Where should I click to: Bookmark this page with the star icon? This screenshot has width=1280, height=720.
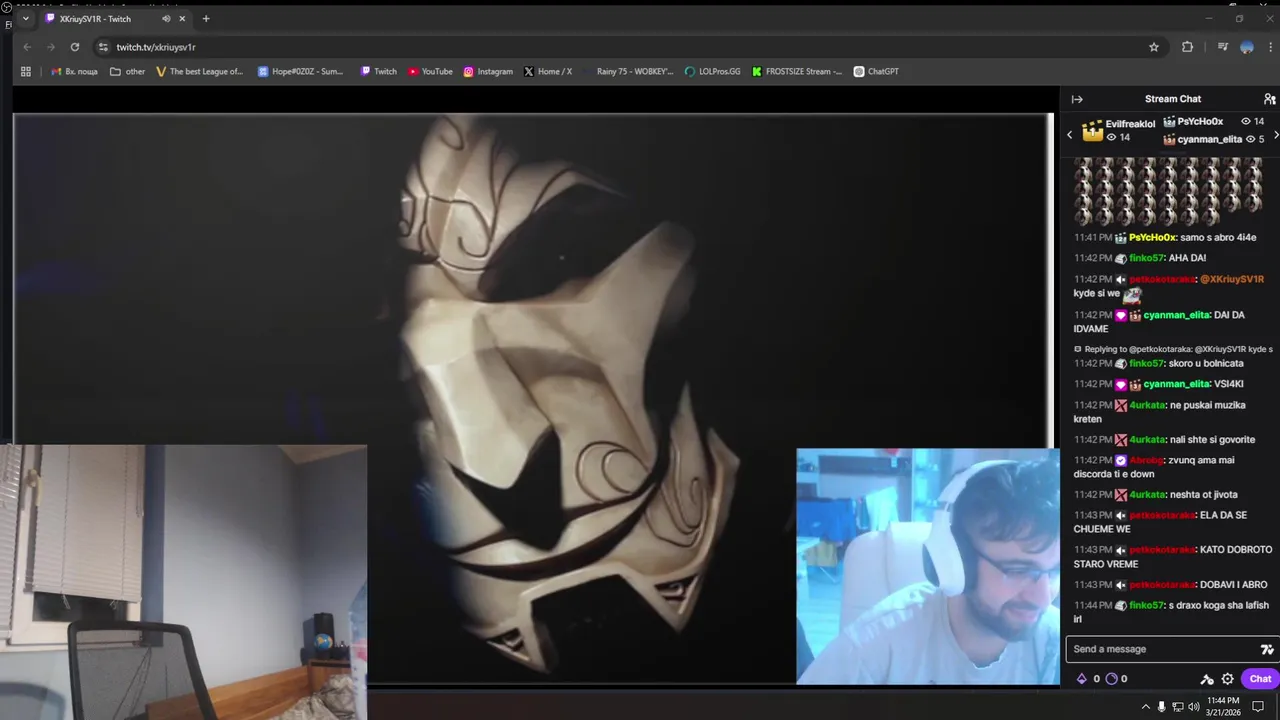pyautogui.click(x=1154, y=47)
